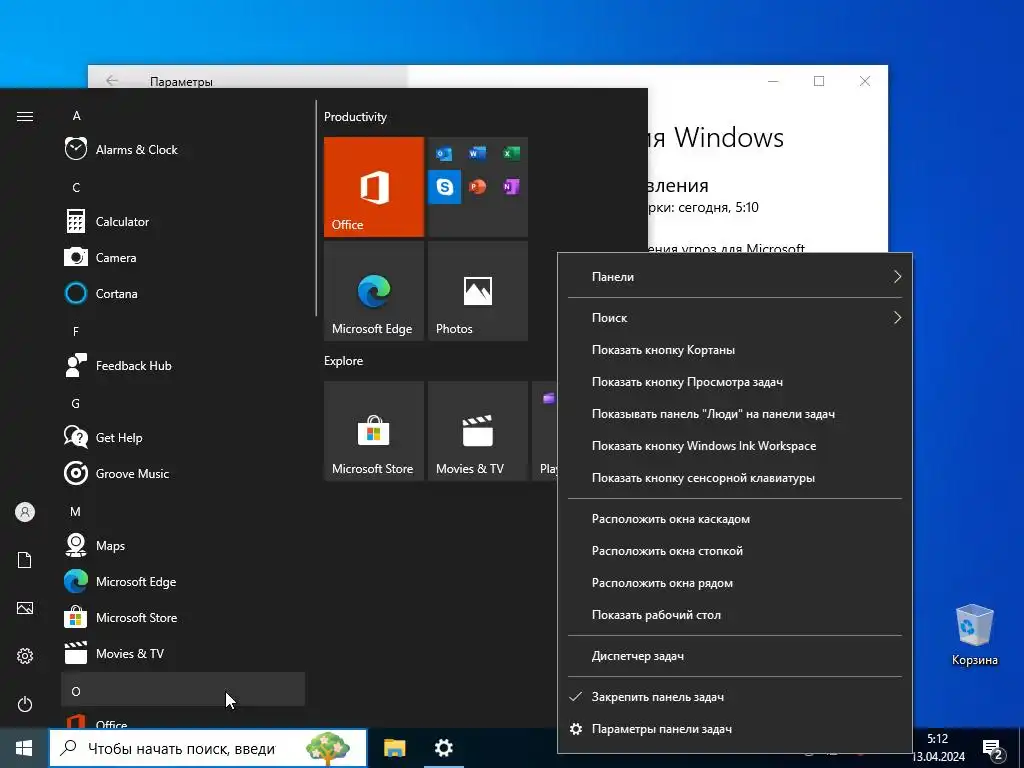Click the Explore group title

344,361
